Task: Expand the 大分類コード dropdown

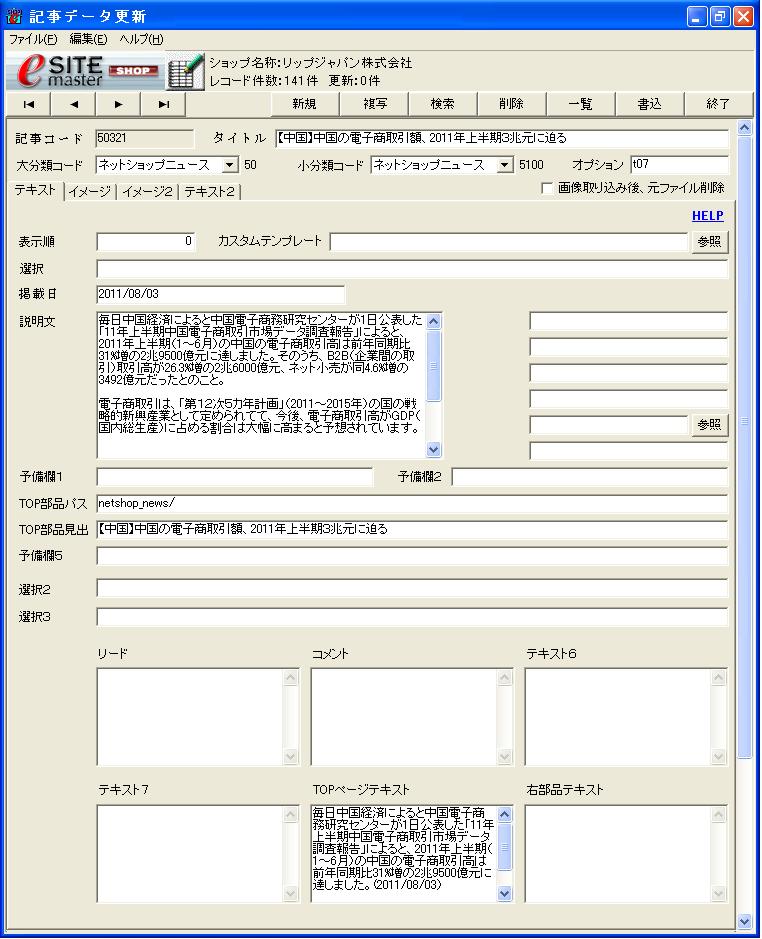Action: [230, 165]
